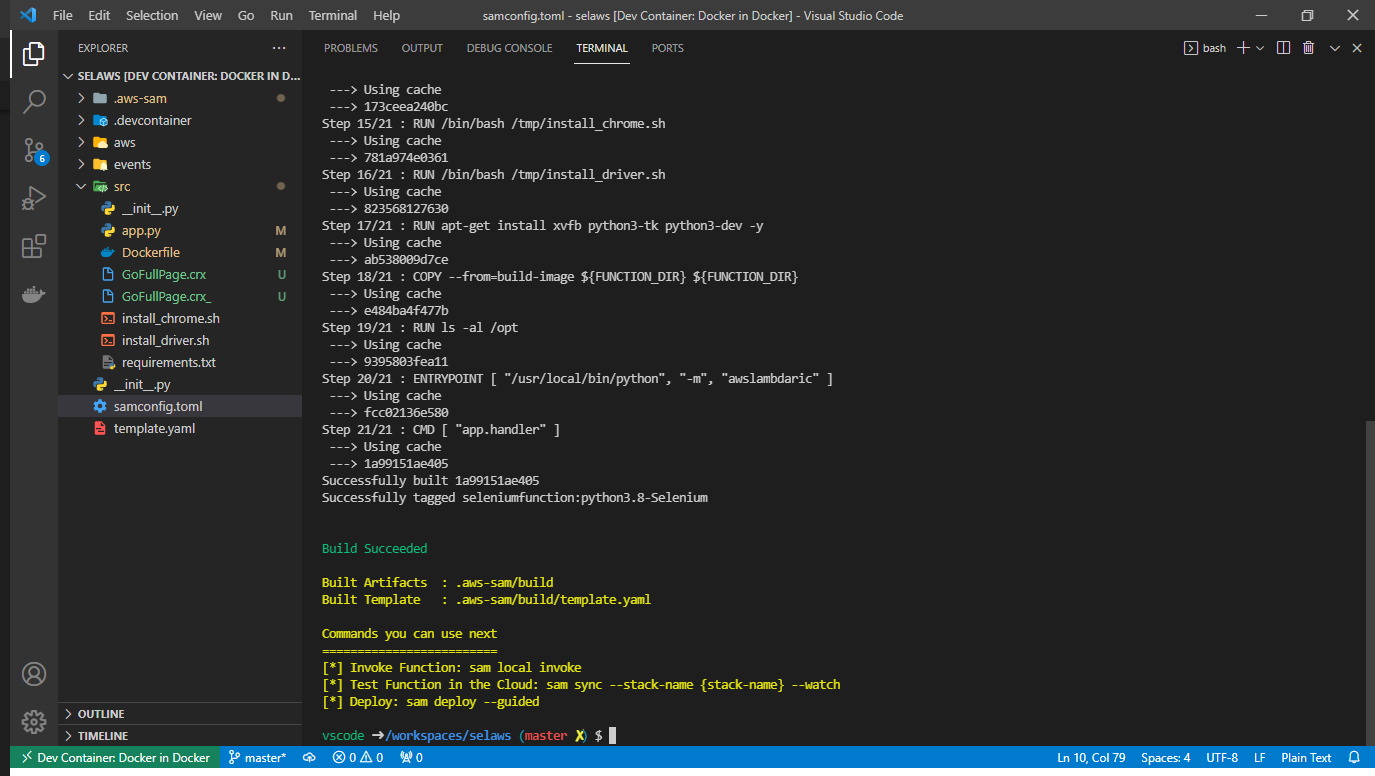This screenshot has width=1375, height=776.
Task: Split the terminal
Action: 1283,47
